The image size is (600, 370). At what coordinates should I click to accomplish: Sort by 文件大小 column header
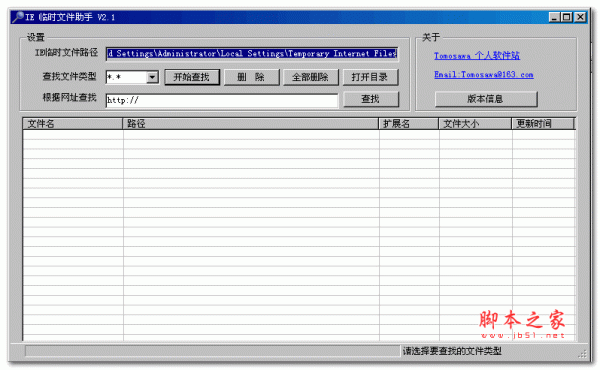(x=475, y=124)
